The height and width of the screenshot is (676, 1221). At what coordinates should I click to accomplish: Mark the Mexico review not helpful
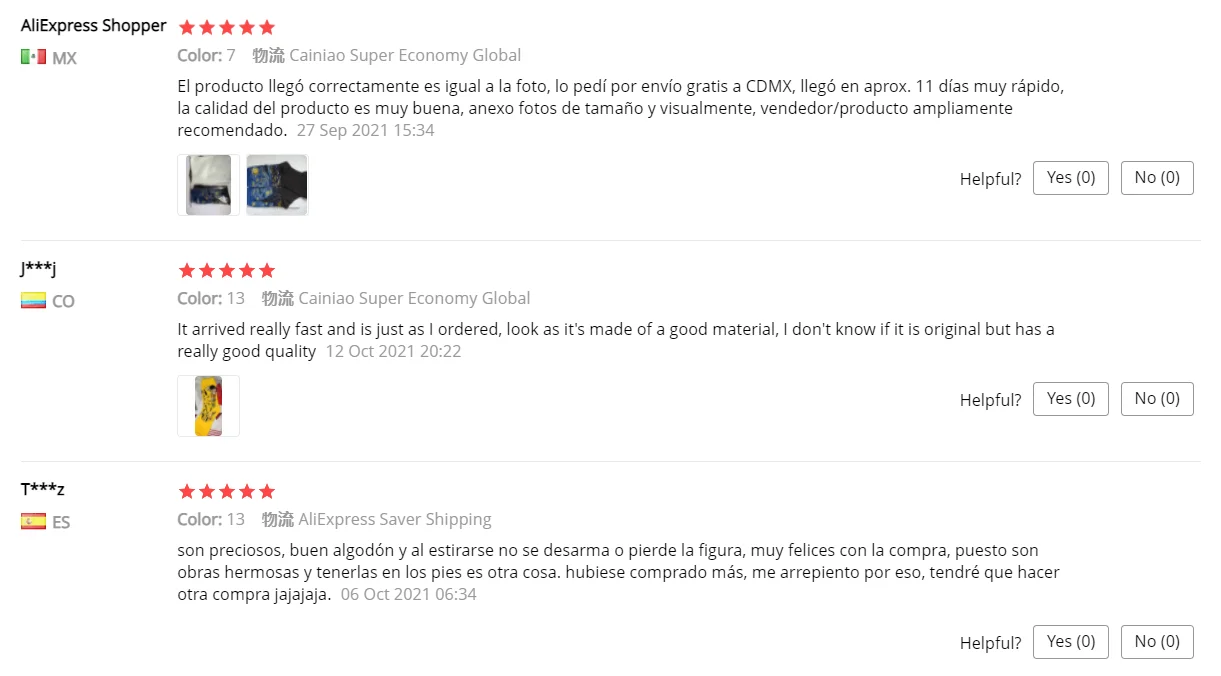pos(1156,178)
